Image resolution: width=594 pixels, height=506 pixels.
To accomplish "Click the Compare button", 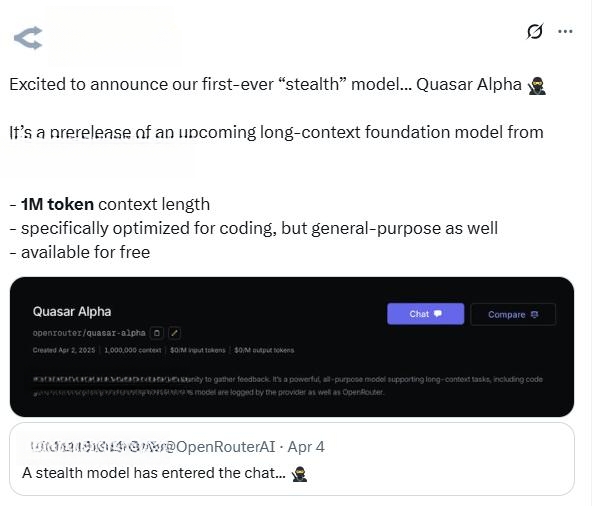I will 513,314.
